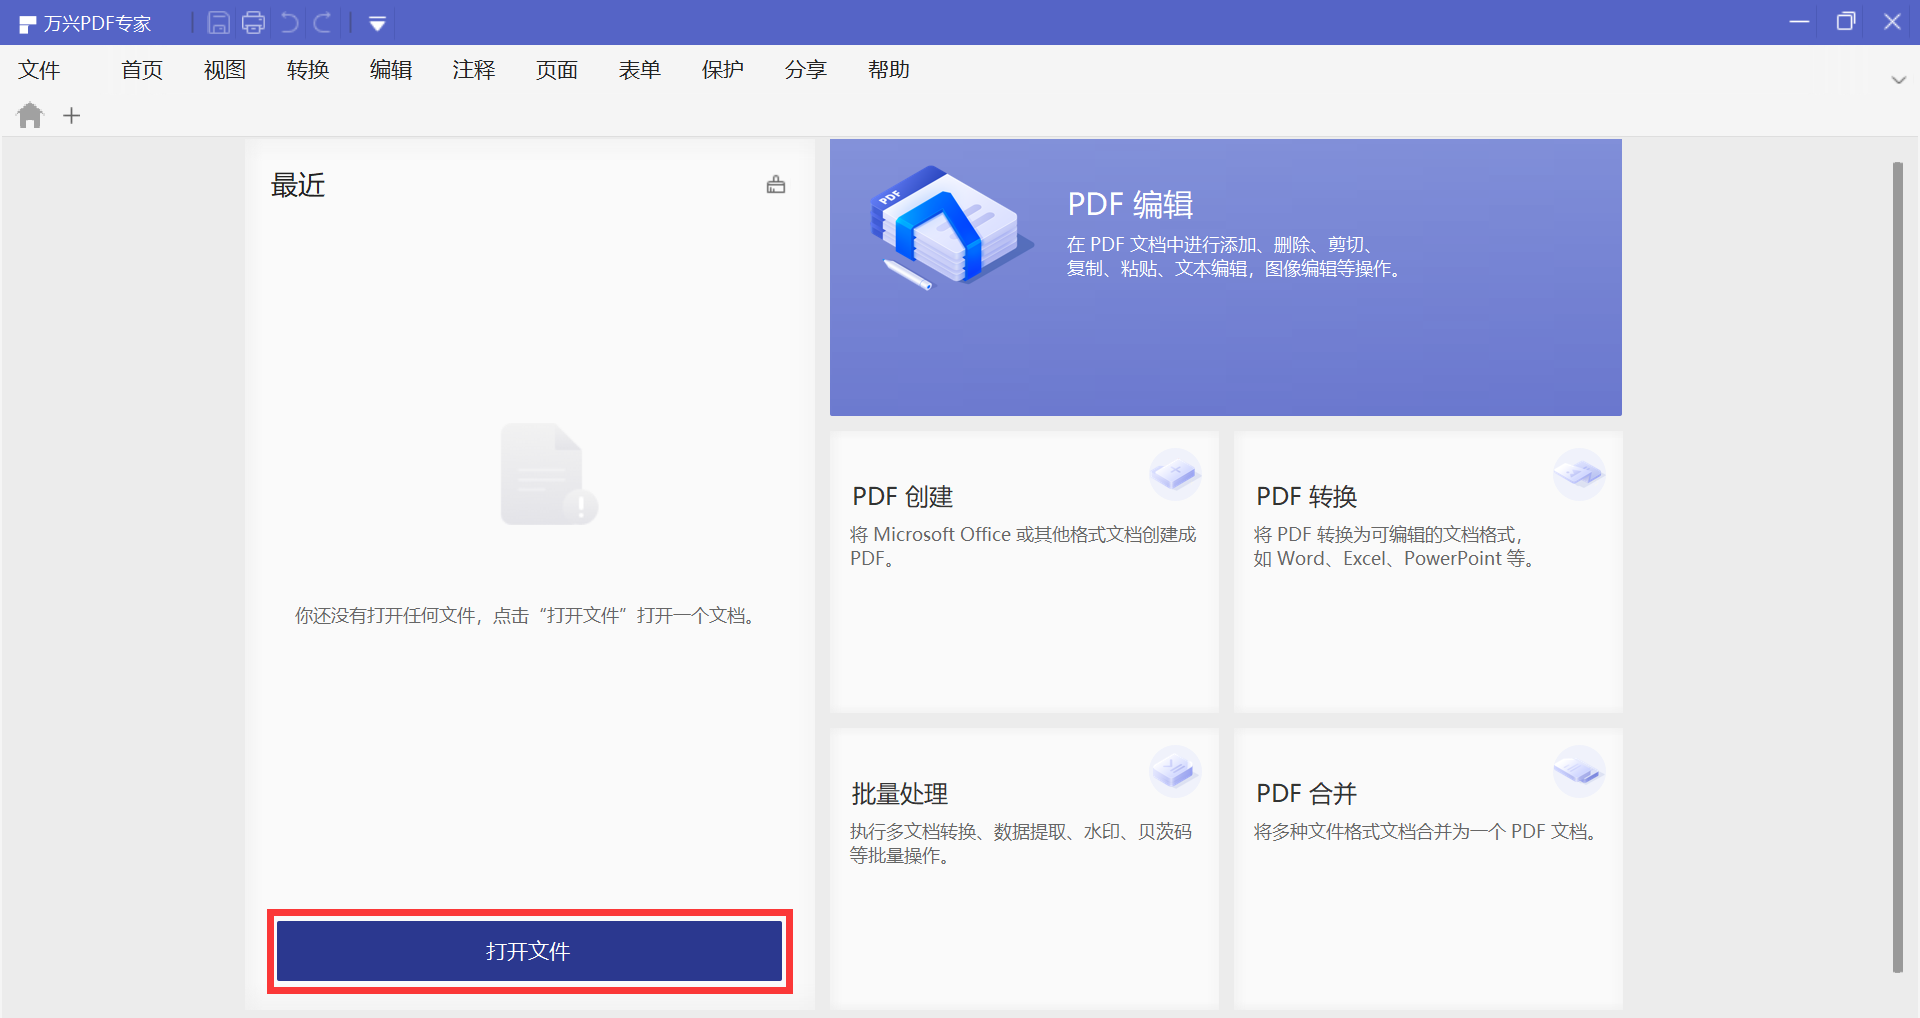Click the Redo icon

pyautogui.click(x=323, y=22)
